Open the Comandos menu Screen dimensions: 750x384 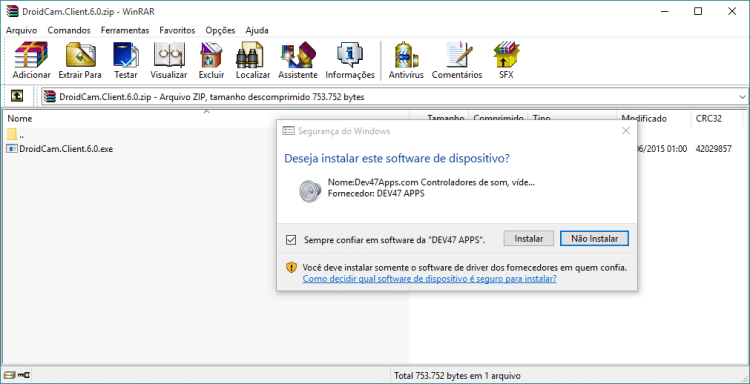[69, 30]
